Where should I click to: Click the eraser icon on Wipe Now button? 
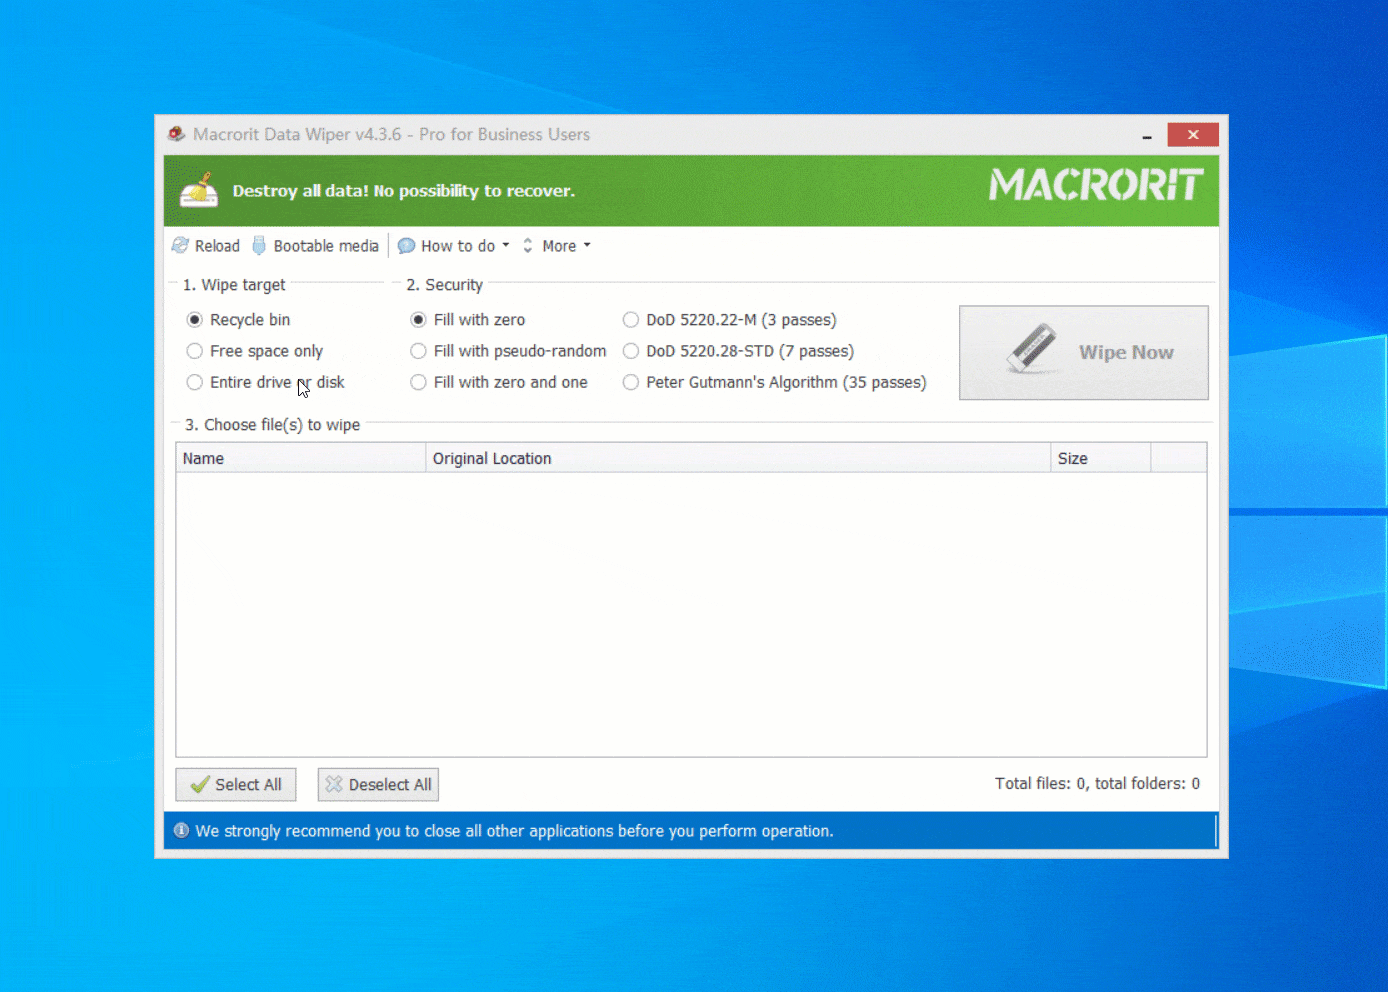coord(1031,347)
